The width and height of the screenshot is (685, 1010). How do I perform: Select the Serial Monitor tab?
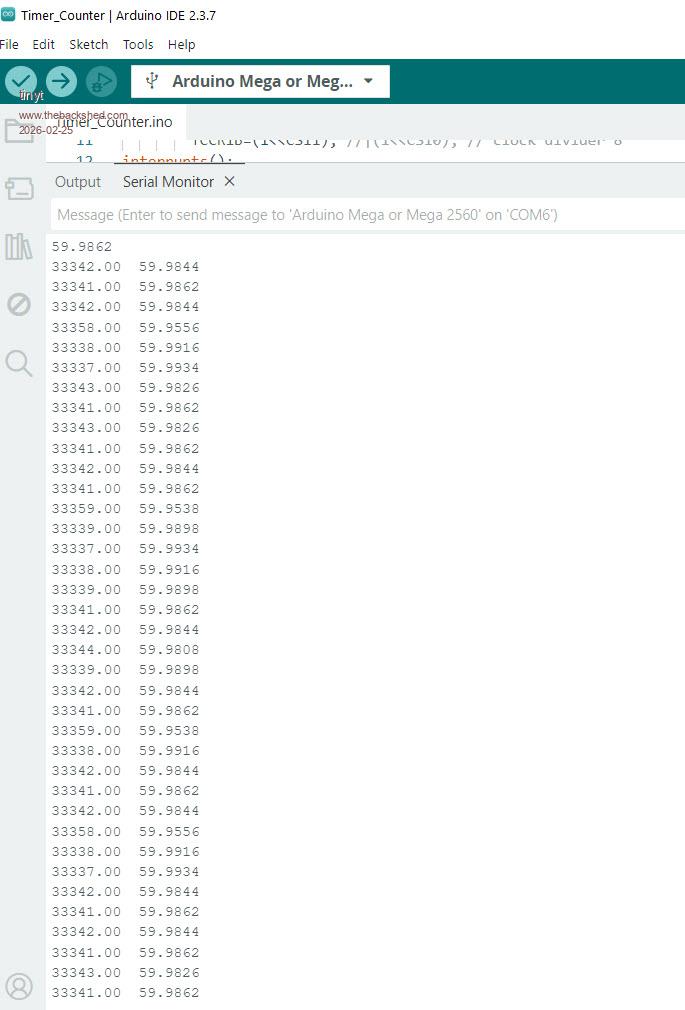point(168,182)
